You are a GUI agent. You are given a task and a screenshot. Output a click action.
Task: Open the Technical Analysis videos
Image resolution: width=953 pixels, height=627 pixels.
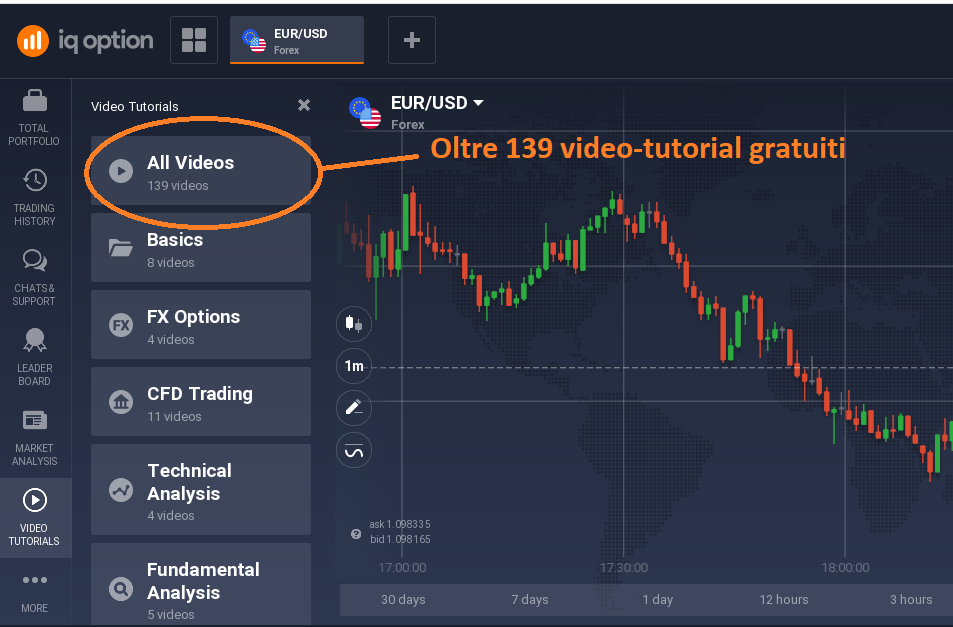[201, 490]
